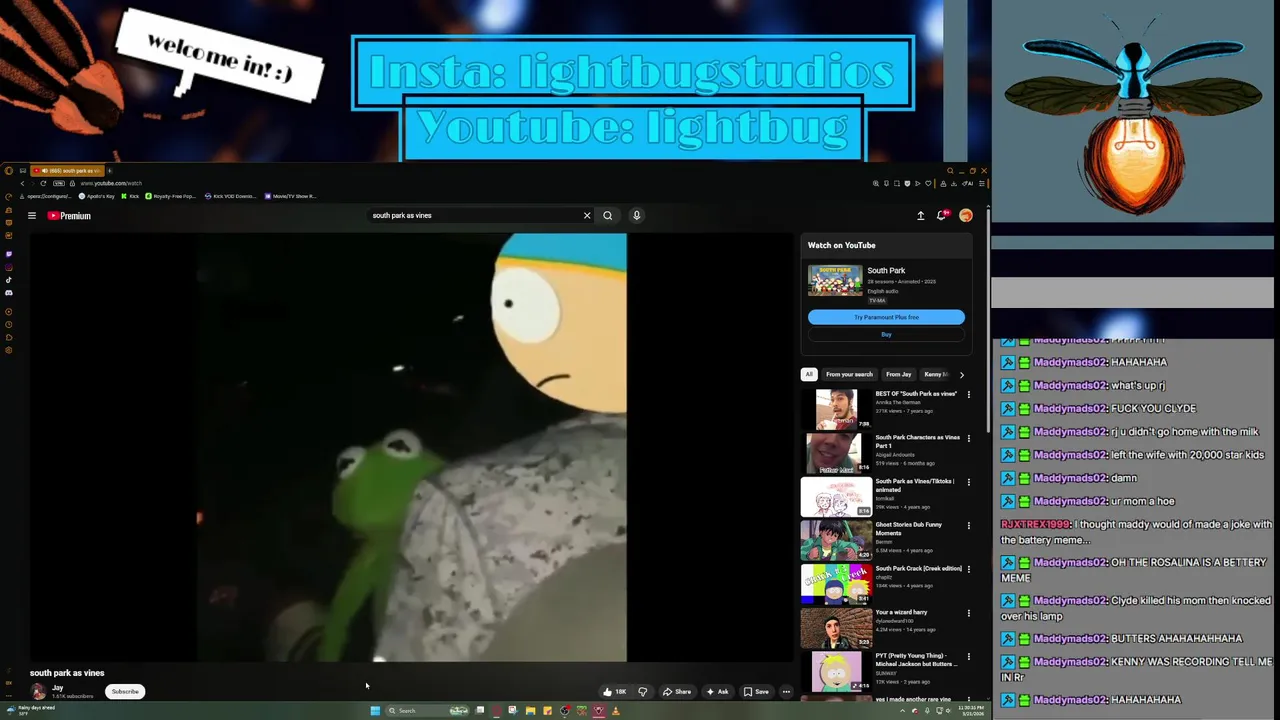The width and height of the screenshot is (1280, 720).
Task: Open the browser sidebar history clock
Action: (x=9, y=324)
